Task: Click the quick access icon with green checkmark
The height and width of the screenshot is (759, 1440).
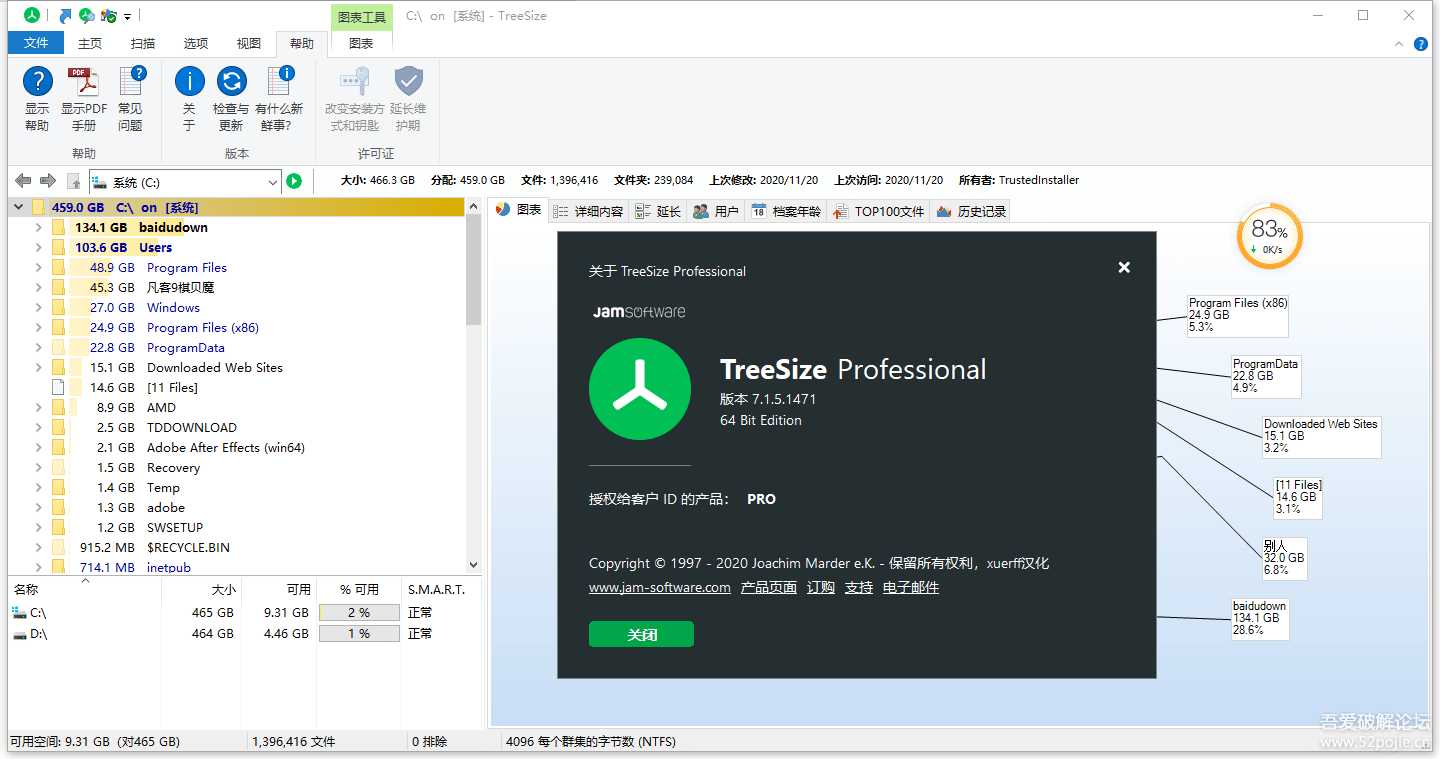Action: coord(109,16)
